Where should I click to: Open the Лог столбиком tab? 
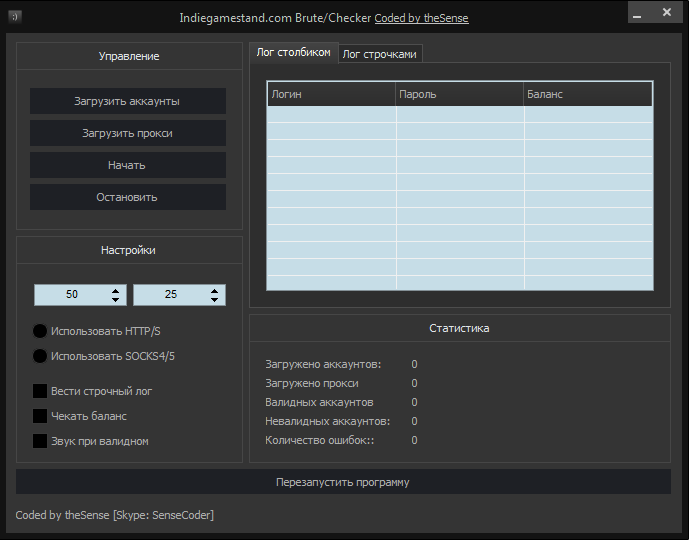click(x=293, y=53)
